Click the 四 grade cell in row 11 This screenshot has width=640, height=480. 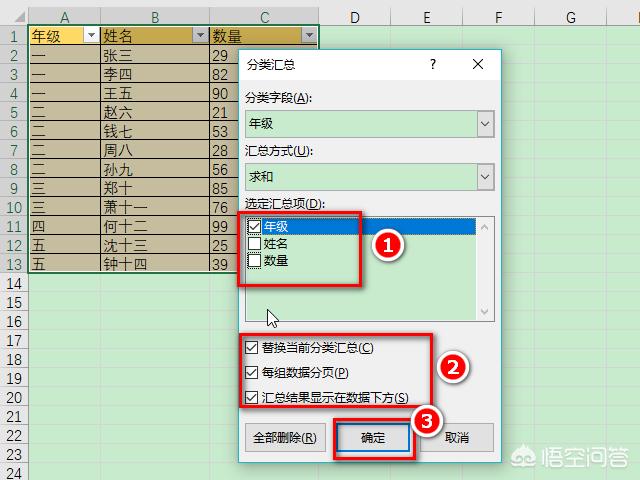64,226
